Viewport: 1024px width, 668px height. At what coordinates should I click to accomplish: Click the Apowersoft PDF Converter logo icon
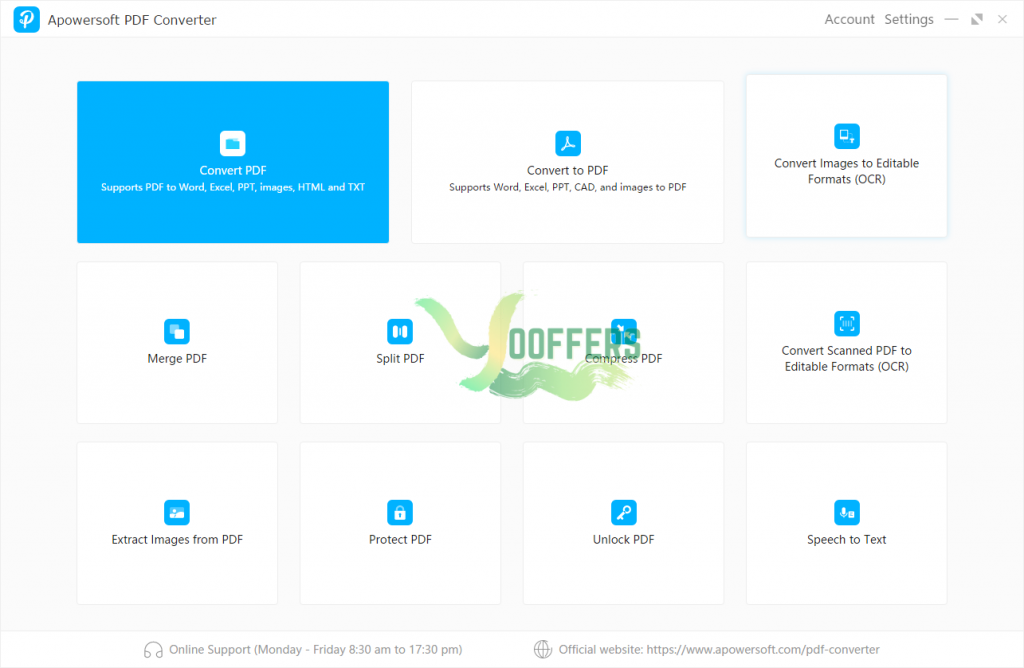tap(26, 20)
